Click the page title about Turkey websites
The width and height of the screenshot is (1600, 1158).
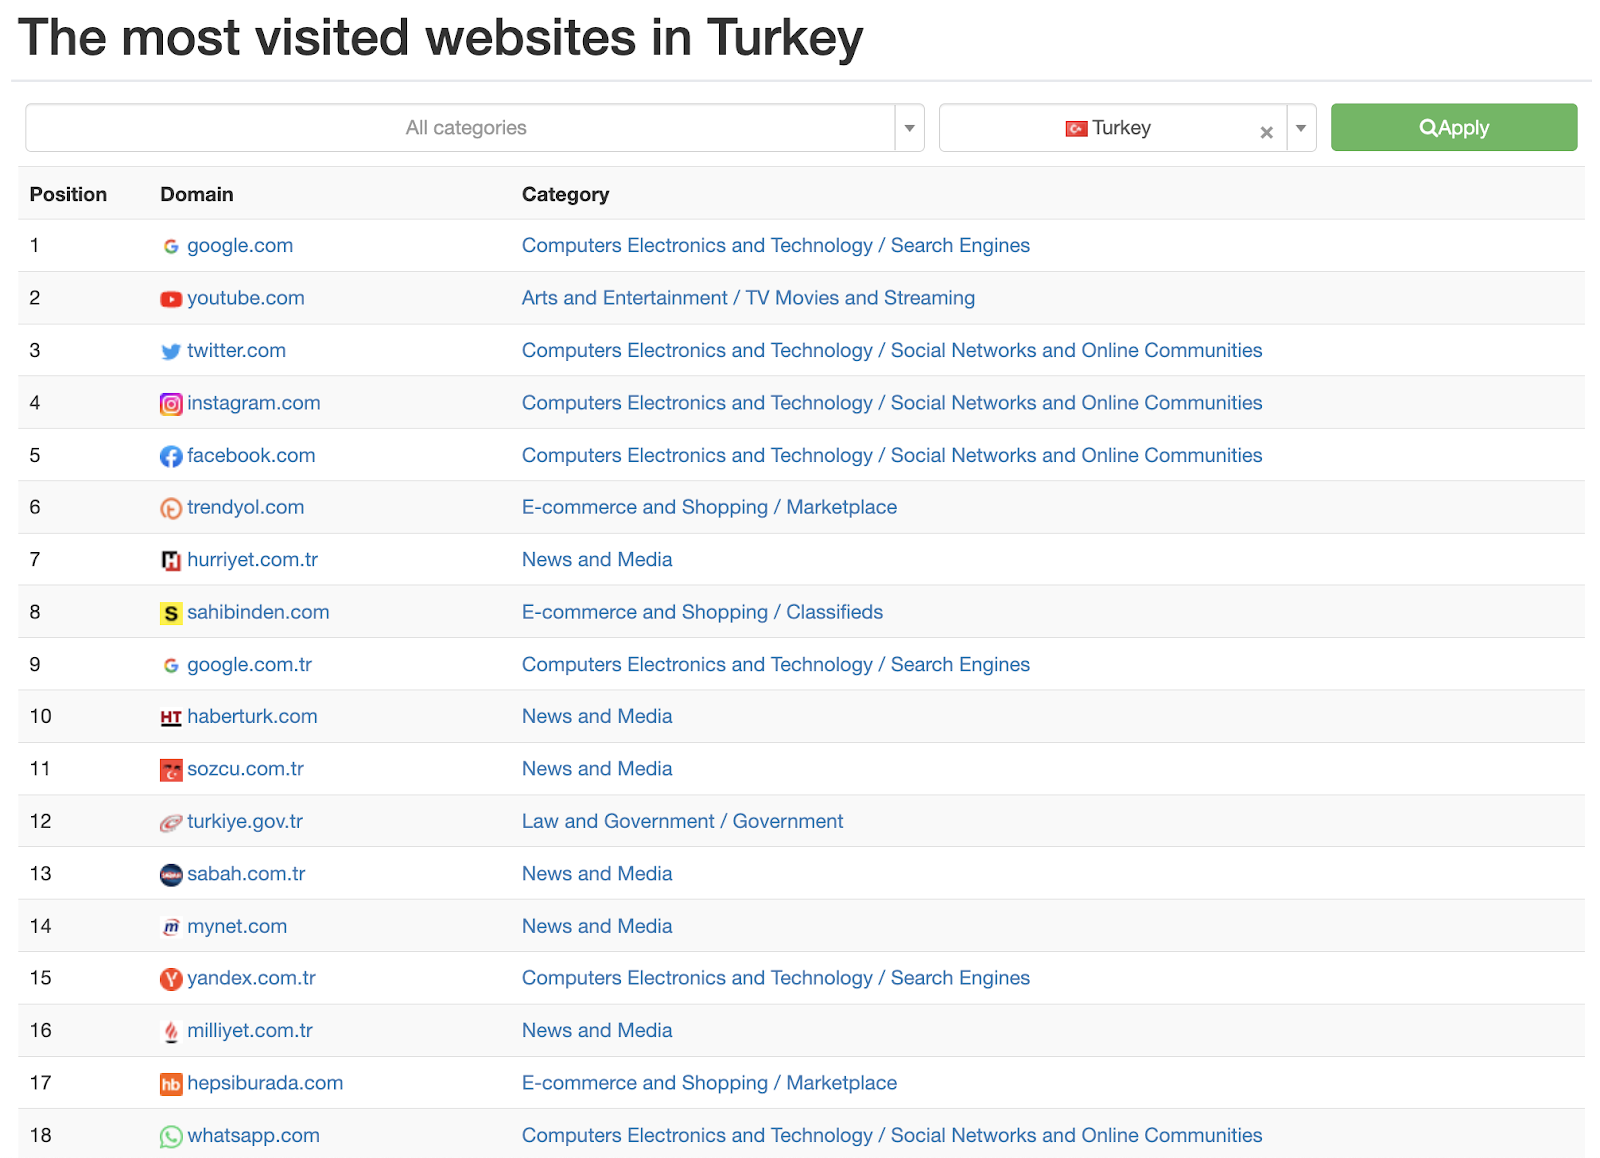440,38
